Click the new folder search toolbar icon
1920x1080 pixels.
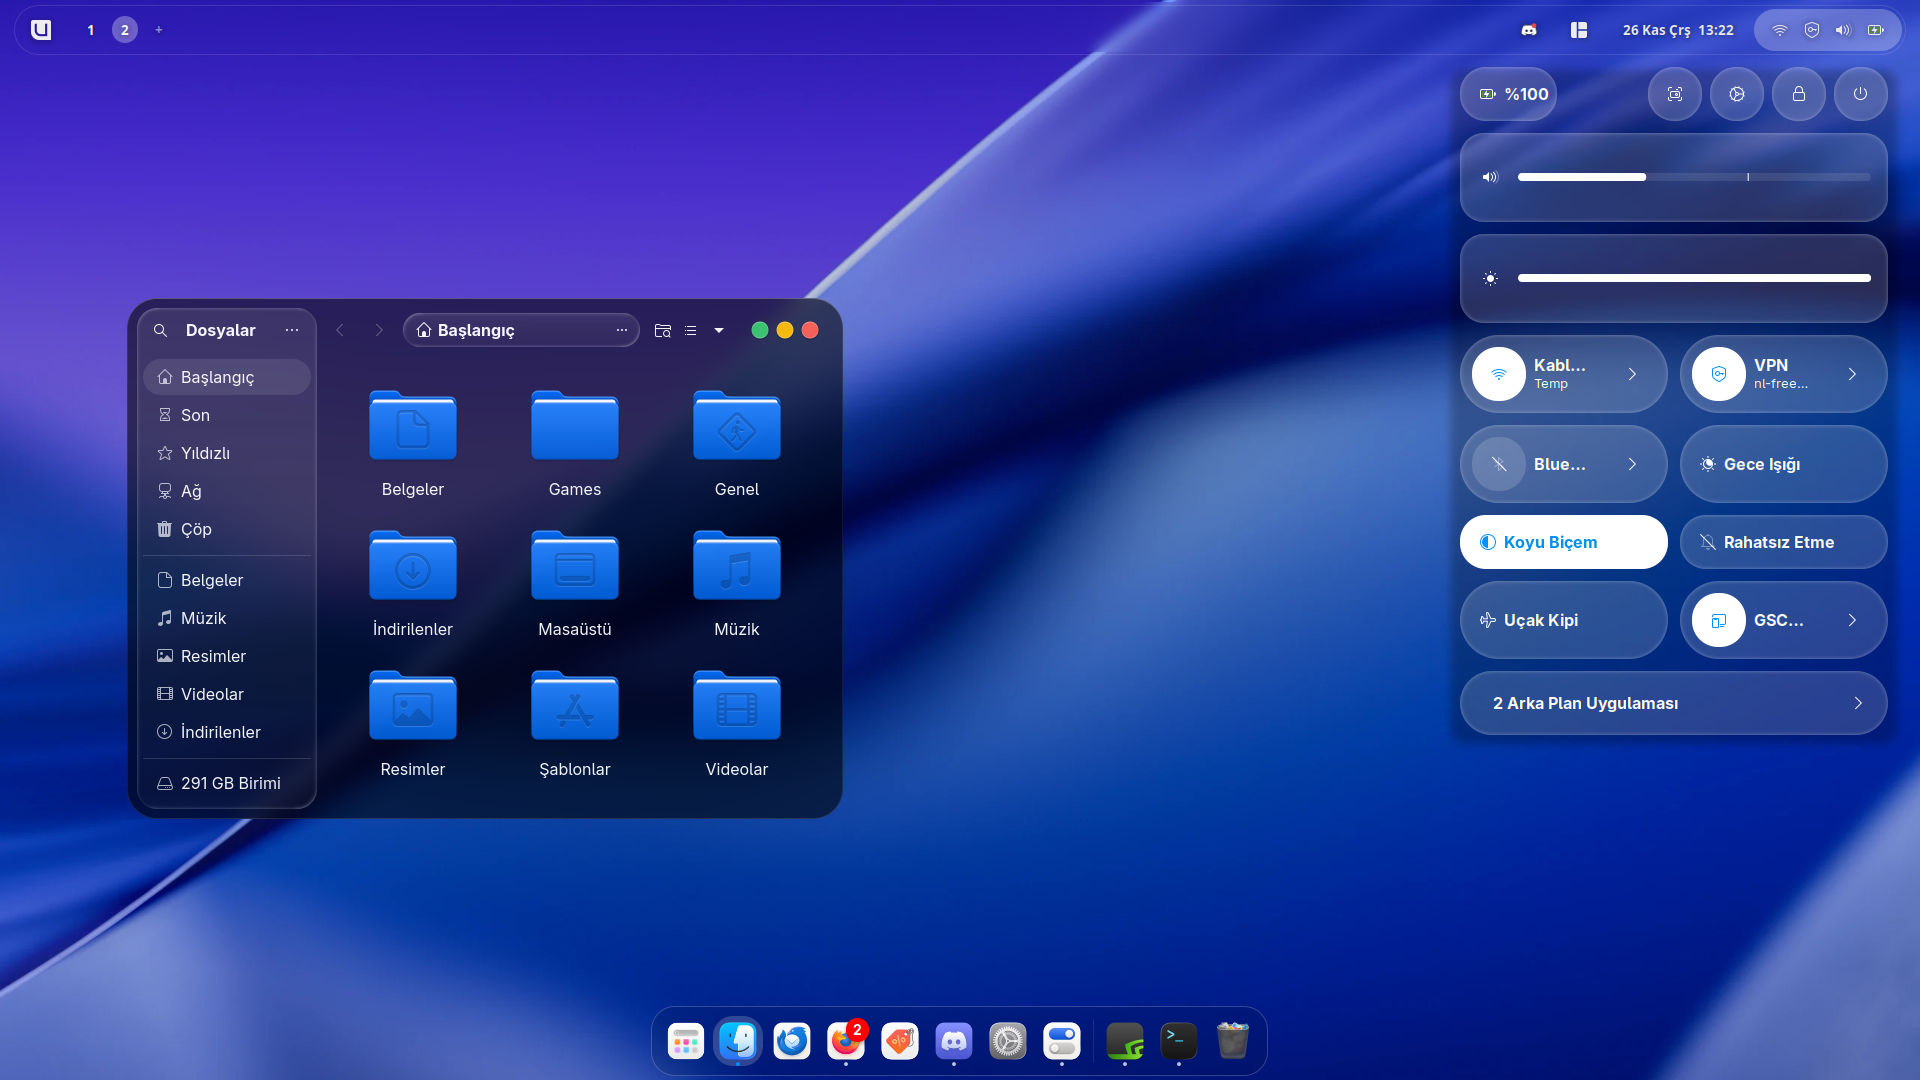coord(662,330)
